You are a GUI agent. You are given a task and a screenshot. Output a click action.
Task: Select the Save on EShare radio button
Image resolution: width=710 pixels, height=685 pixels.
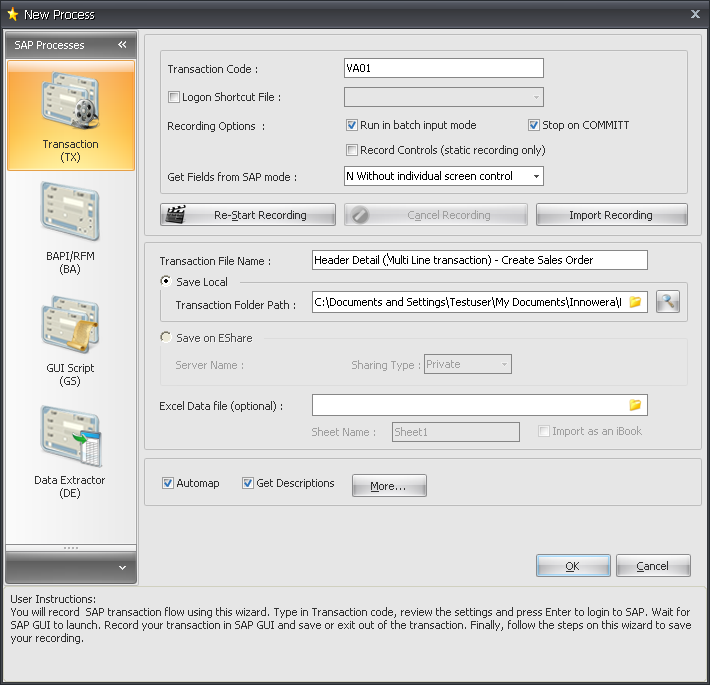click(166, 338)
